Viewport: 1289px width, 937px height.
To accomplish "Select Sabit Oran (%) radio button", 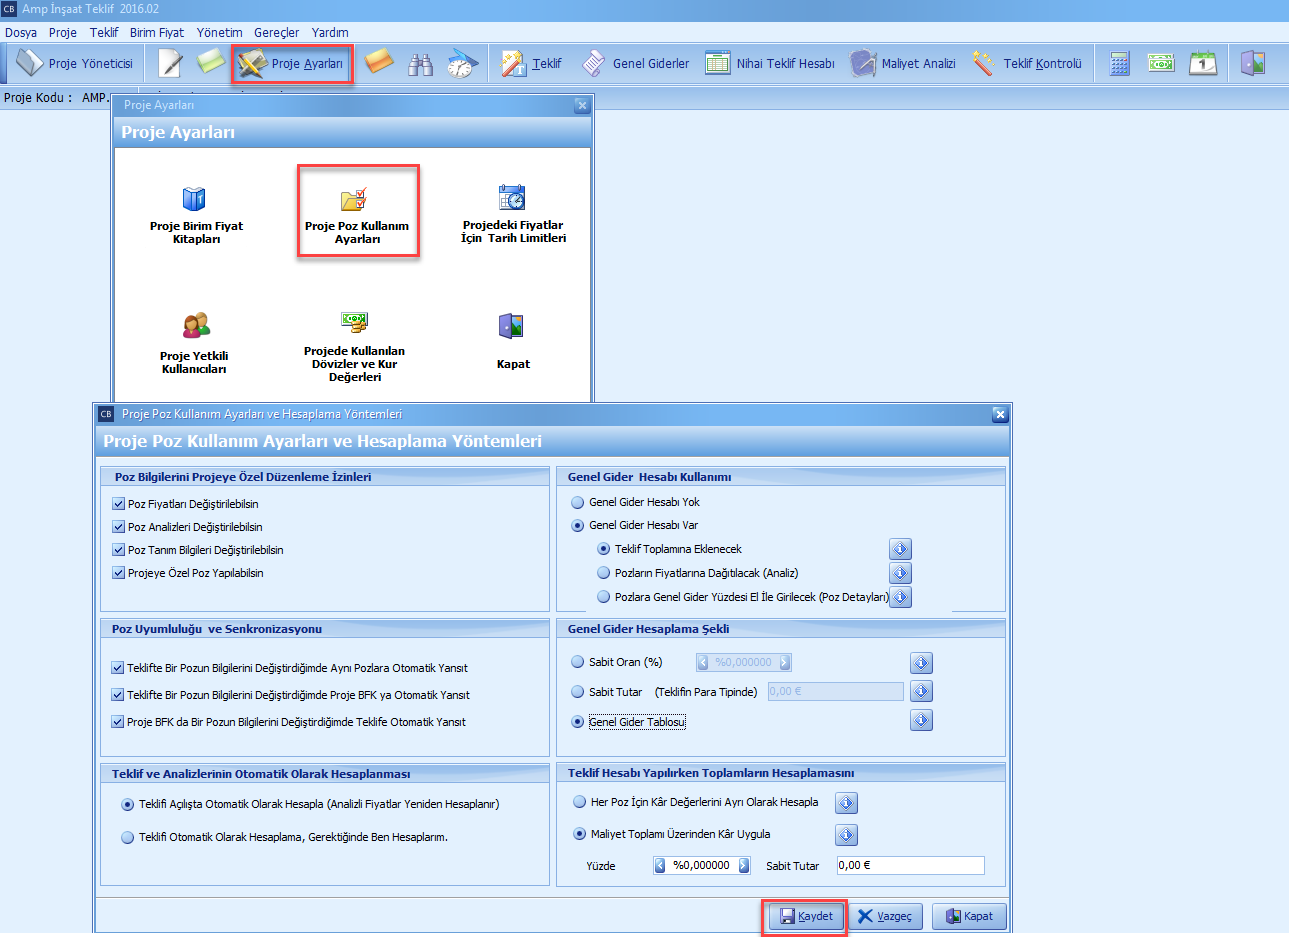I will [578, 662].
